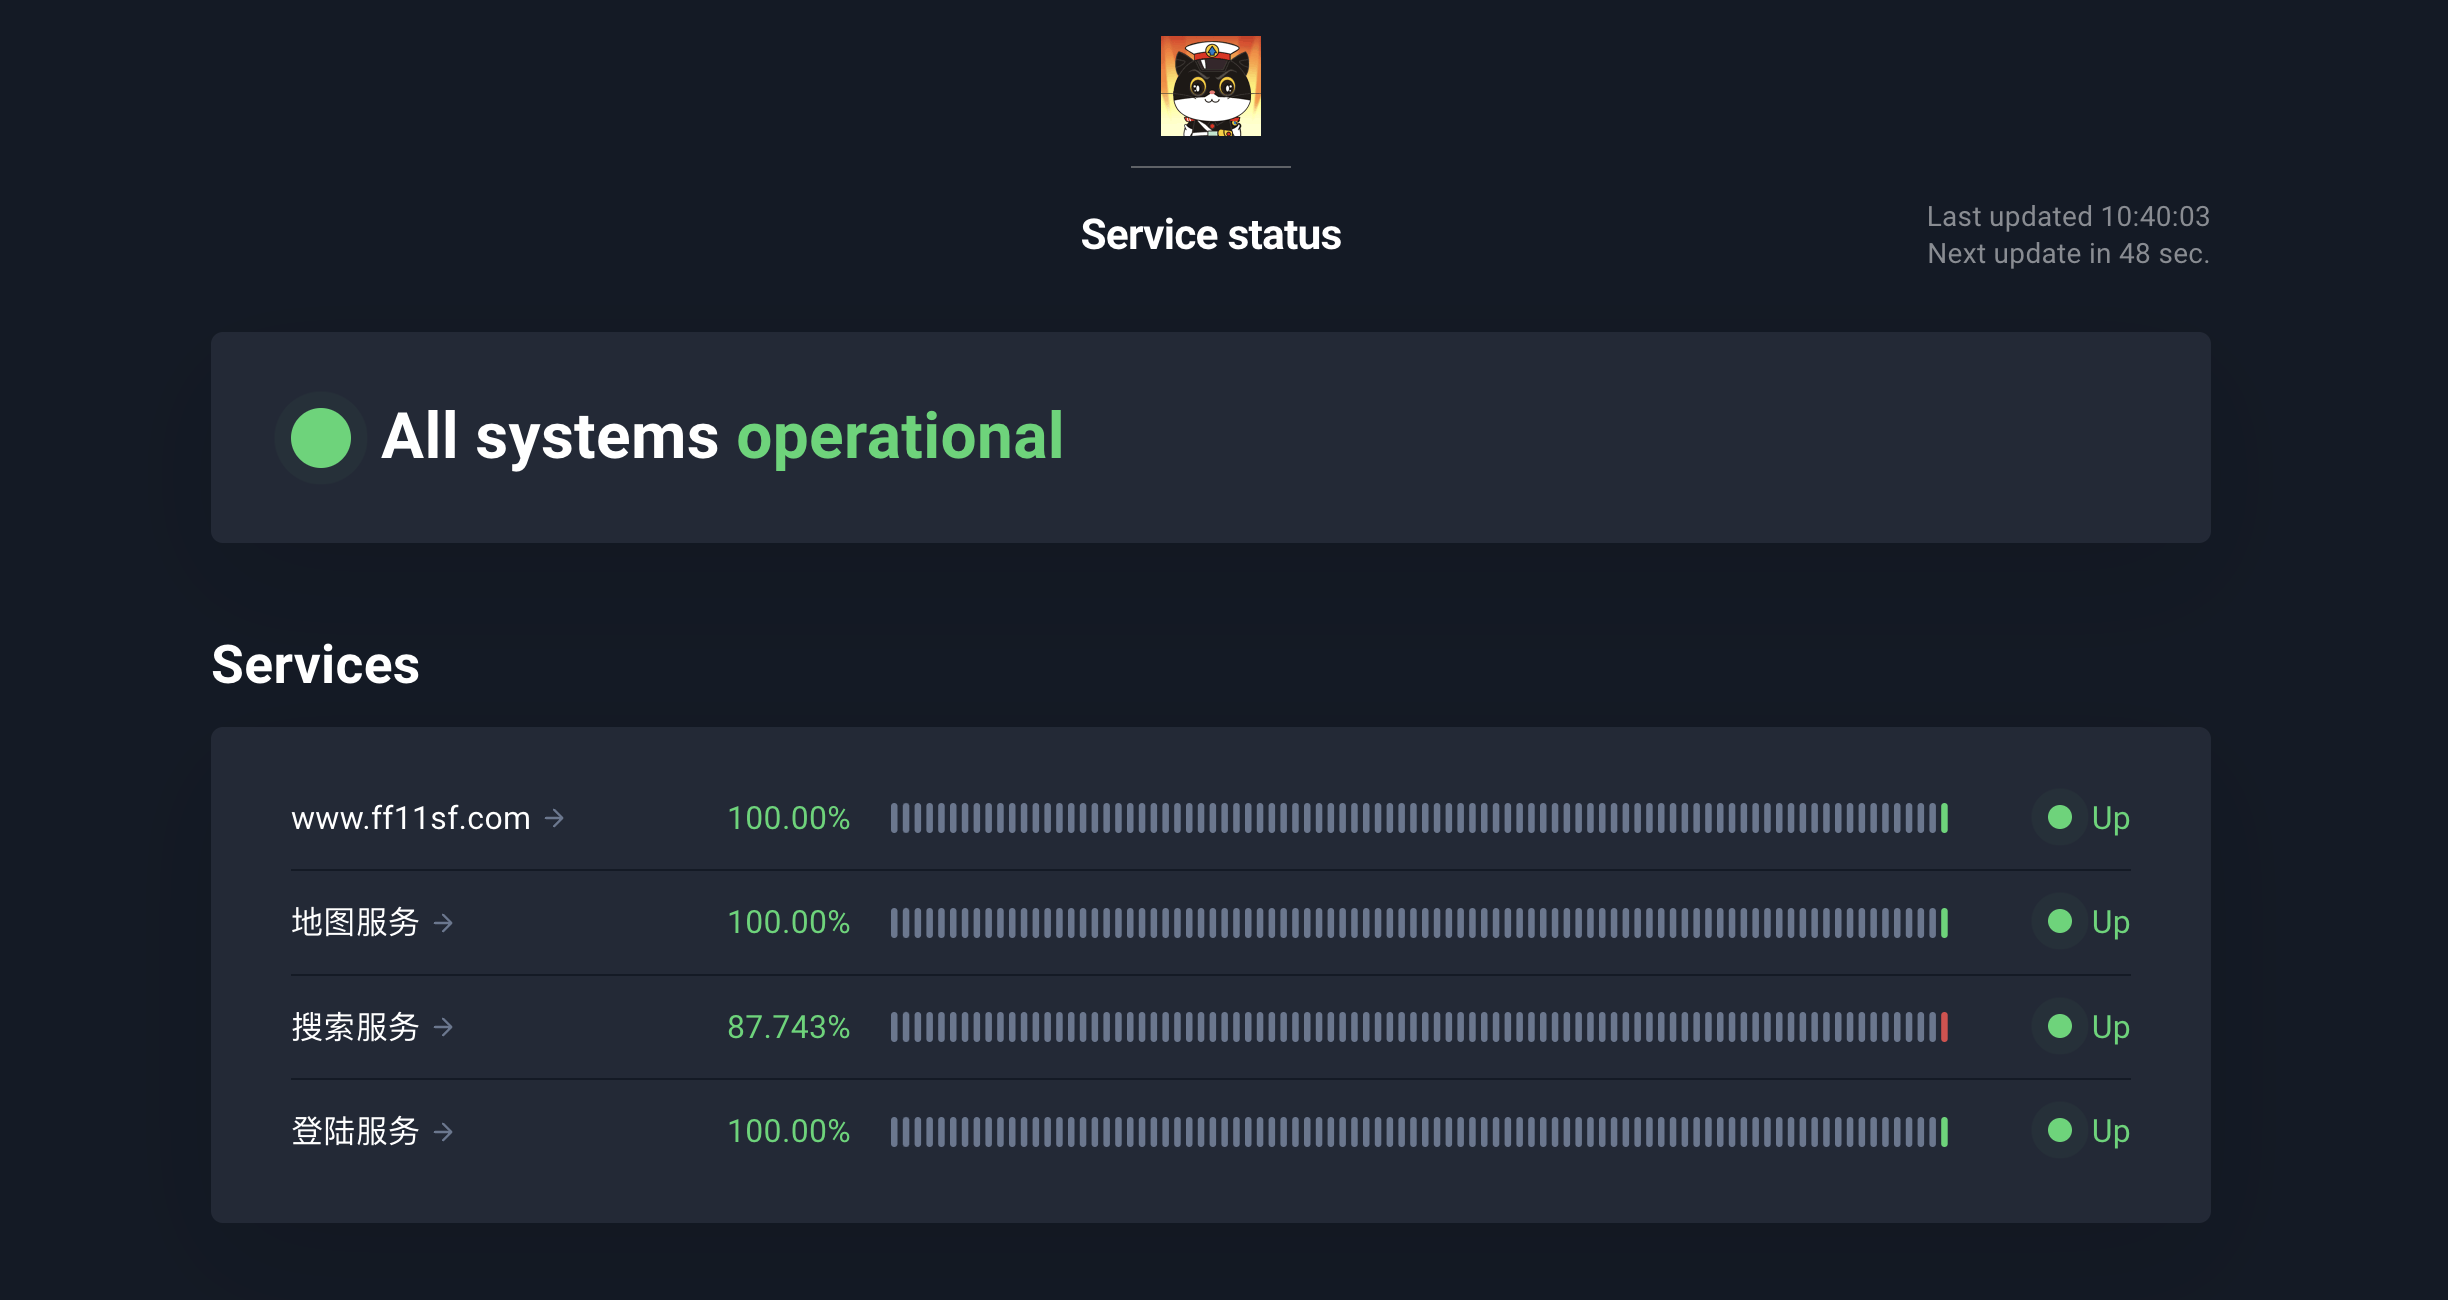The height and width of the screenshot is (1300, 2448).
Task: Click the red bar in 搜索服务 uptime history
Action: coord(1944,1027)
